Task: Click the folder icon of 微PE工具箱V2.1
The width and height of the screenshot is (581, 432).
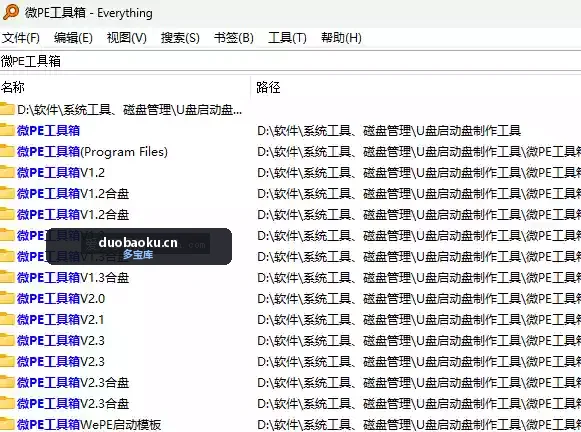Action: click(x=7, y=319)
